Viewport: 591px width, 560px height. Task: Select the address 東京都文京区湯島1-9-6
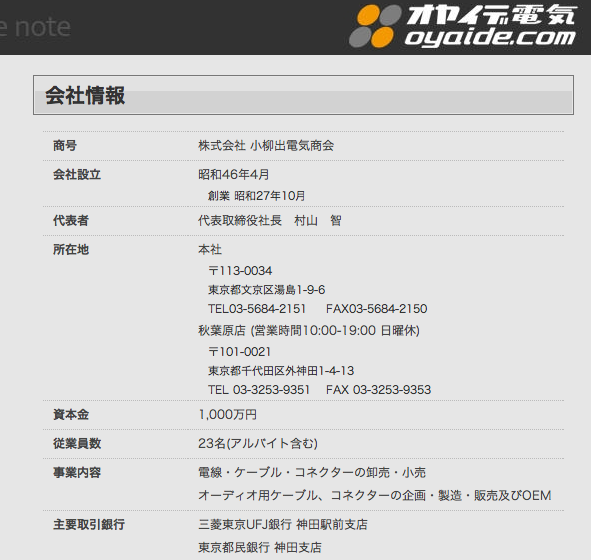point(266,289)
